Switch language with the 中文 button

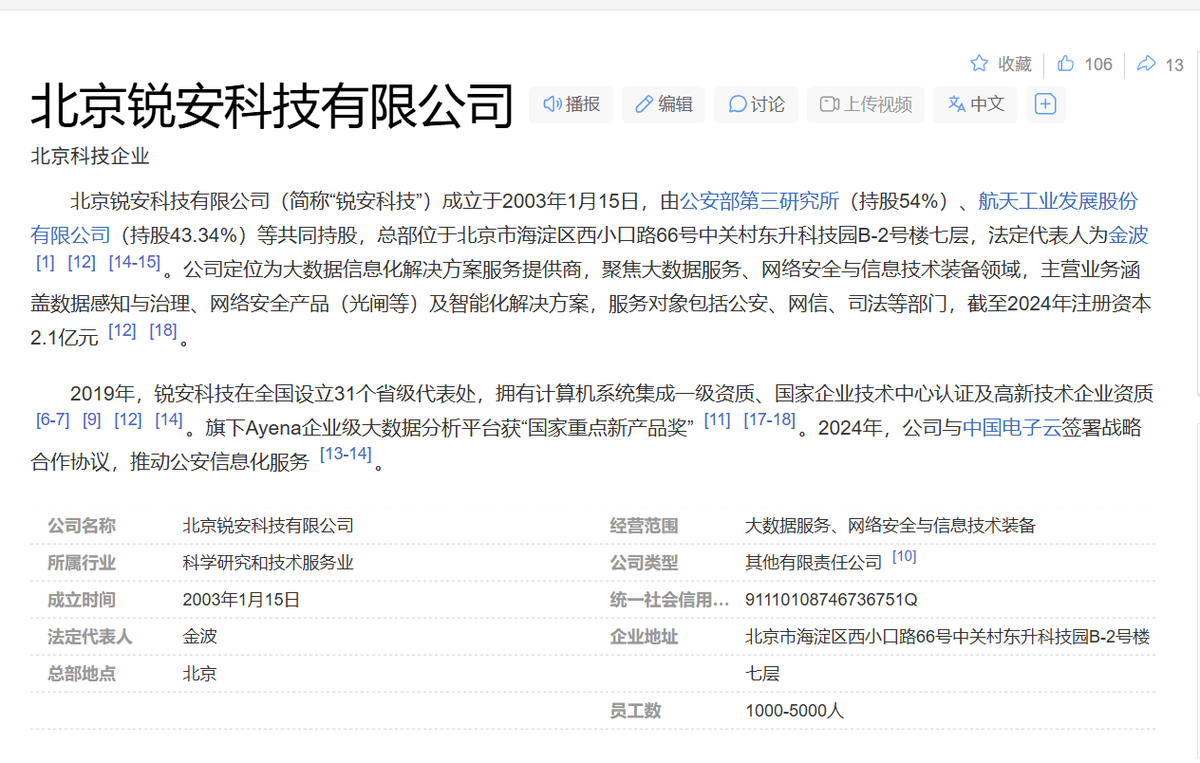point(976,104)
